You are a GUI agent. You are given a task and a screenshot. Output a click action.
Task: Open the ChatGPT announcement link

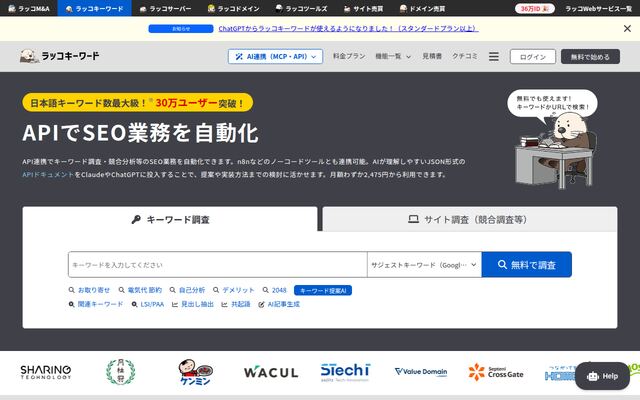tap(348, 29)
